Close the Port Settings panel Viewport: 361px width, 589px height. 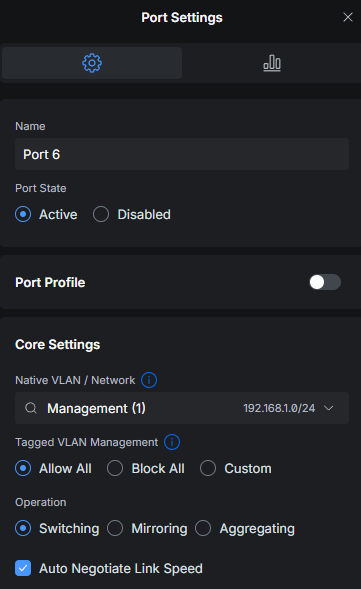[x=348, y=17]
